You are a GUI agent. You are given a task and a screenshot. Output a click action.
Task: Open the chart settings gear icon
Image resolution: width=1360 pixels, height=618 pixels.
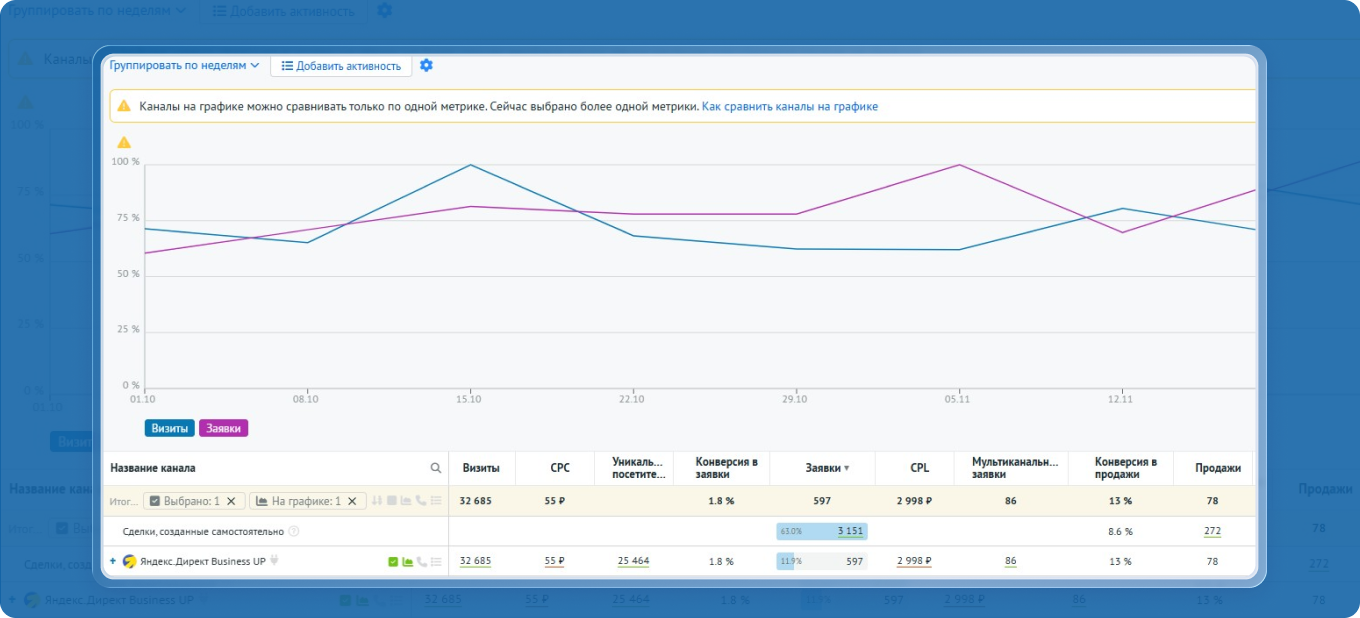(427, 65)
